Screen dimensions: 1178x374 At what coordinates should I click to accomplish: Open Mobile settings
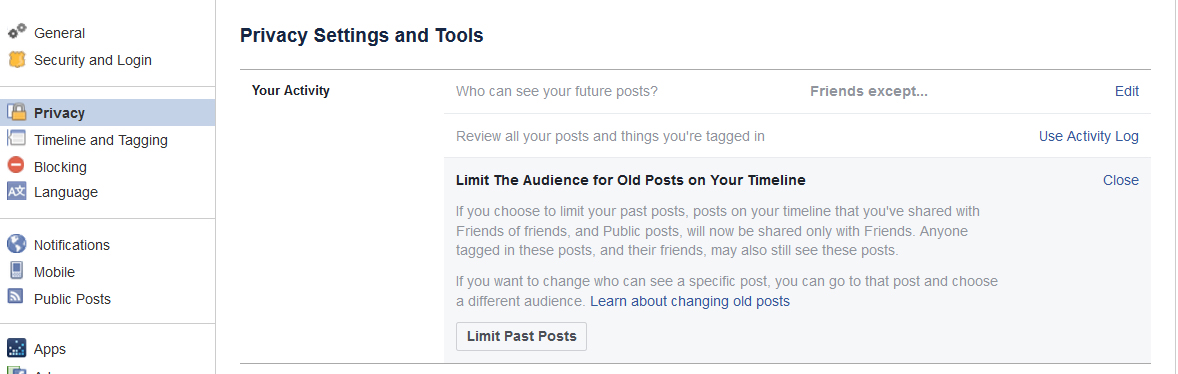(x=54, y=272)
